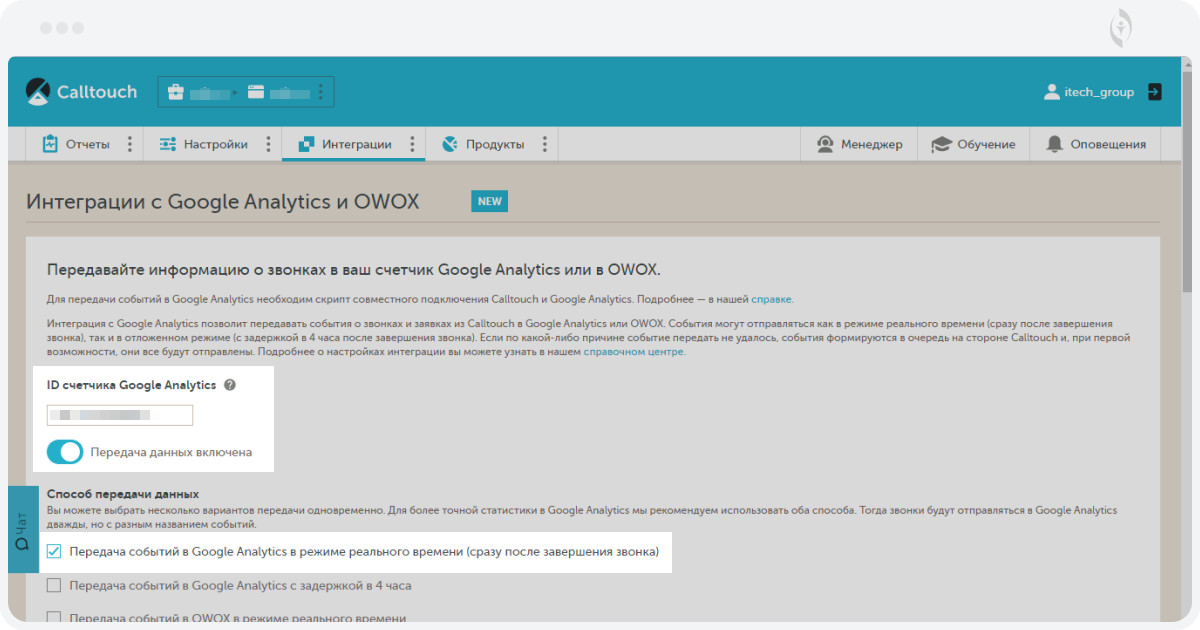Image resolution: width=1200 pixels, height=630 pixels.
Task: Click the help icon beside ID счетчика
Action: coord(230,385)
